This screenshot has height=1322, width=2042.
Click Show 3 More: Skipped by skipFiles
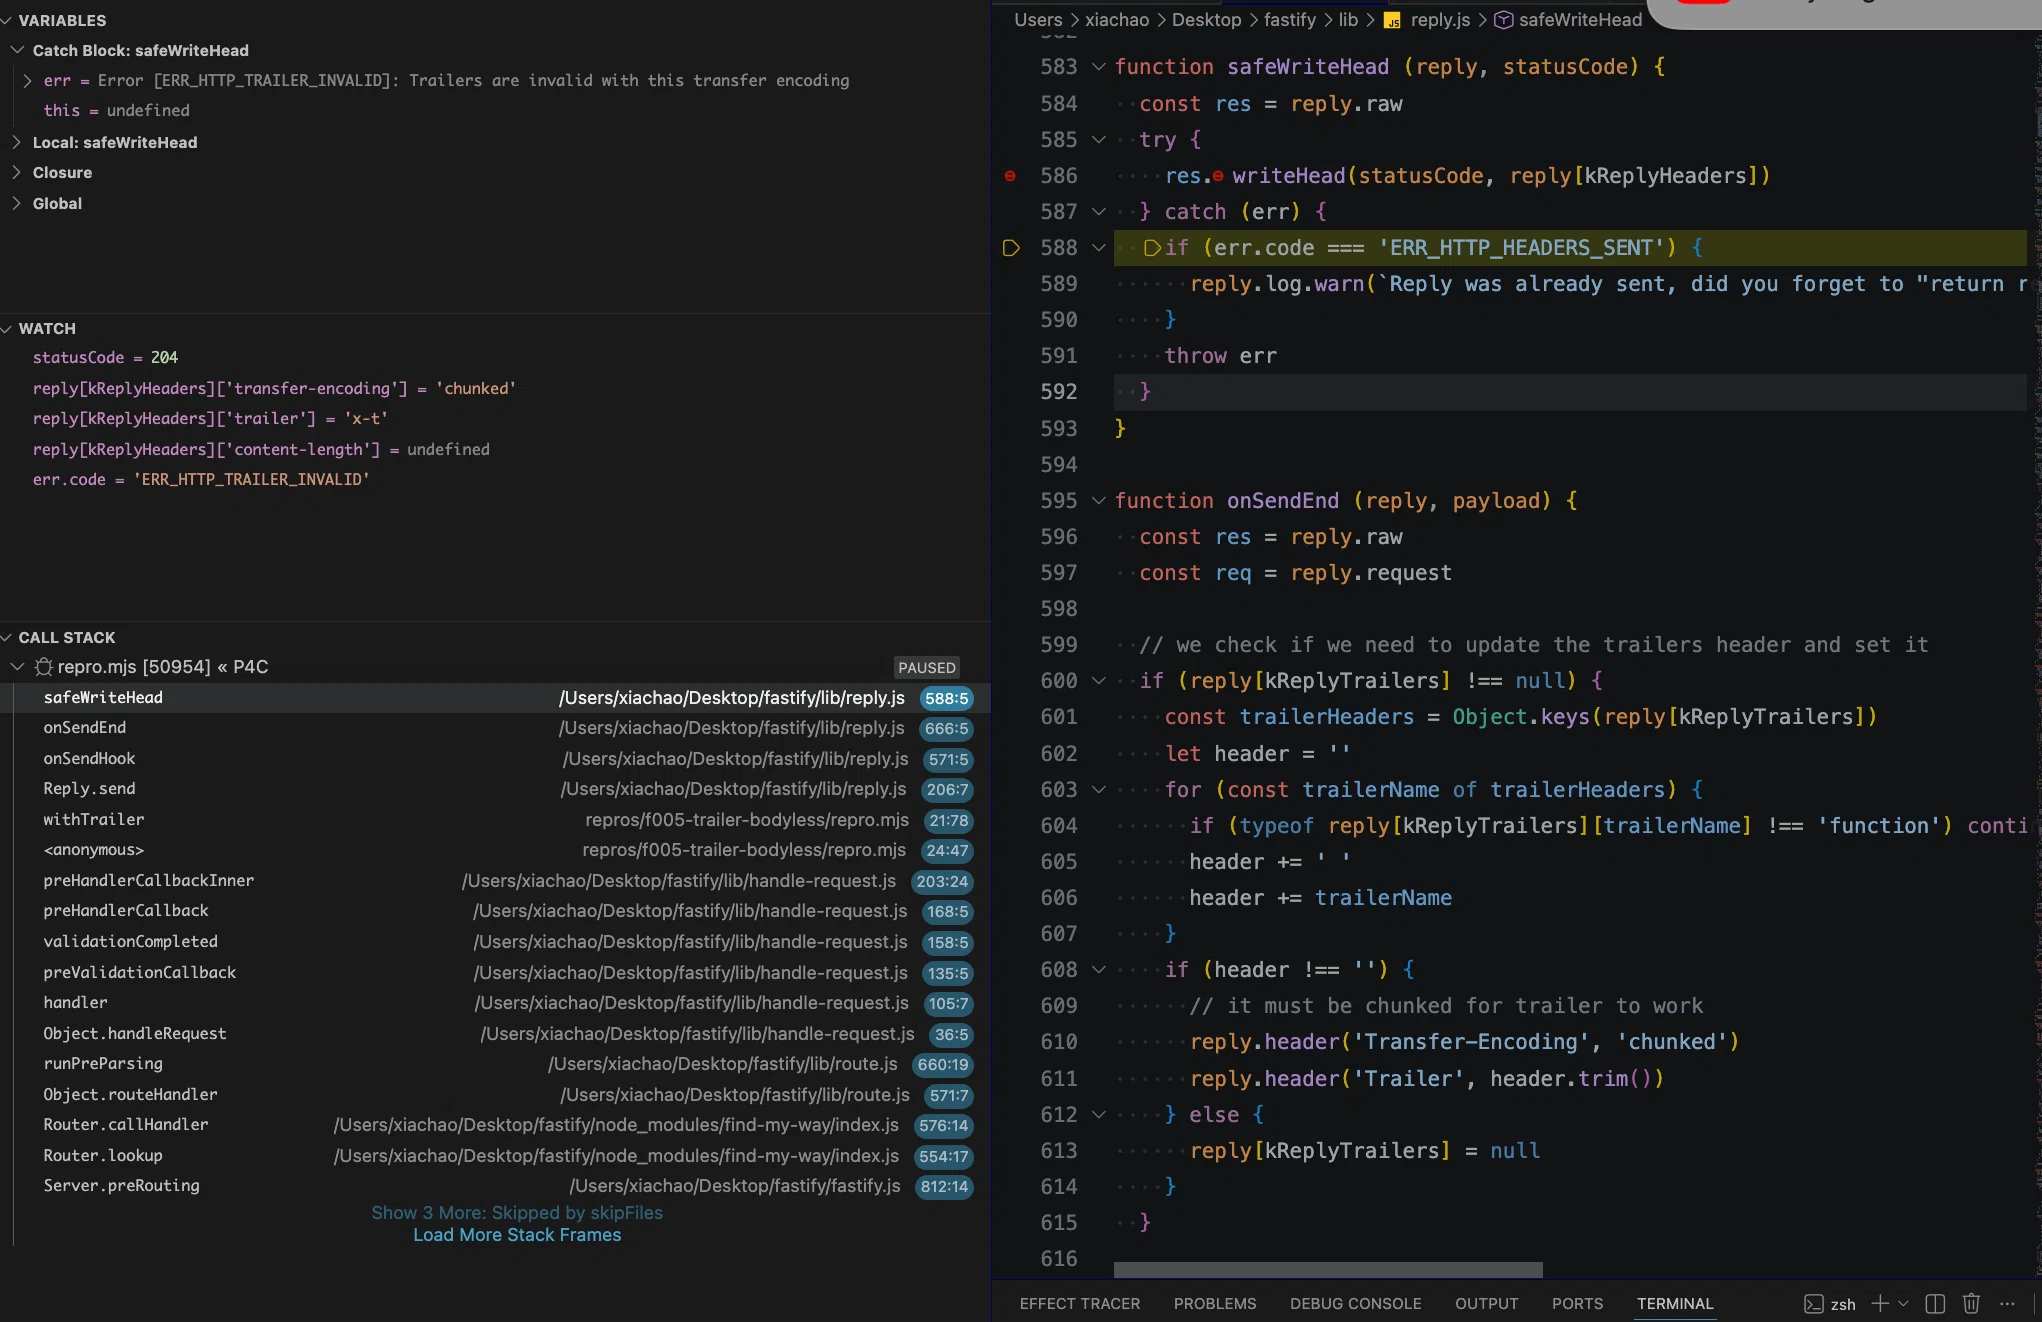coord(517,1213)
